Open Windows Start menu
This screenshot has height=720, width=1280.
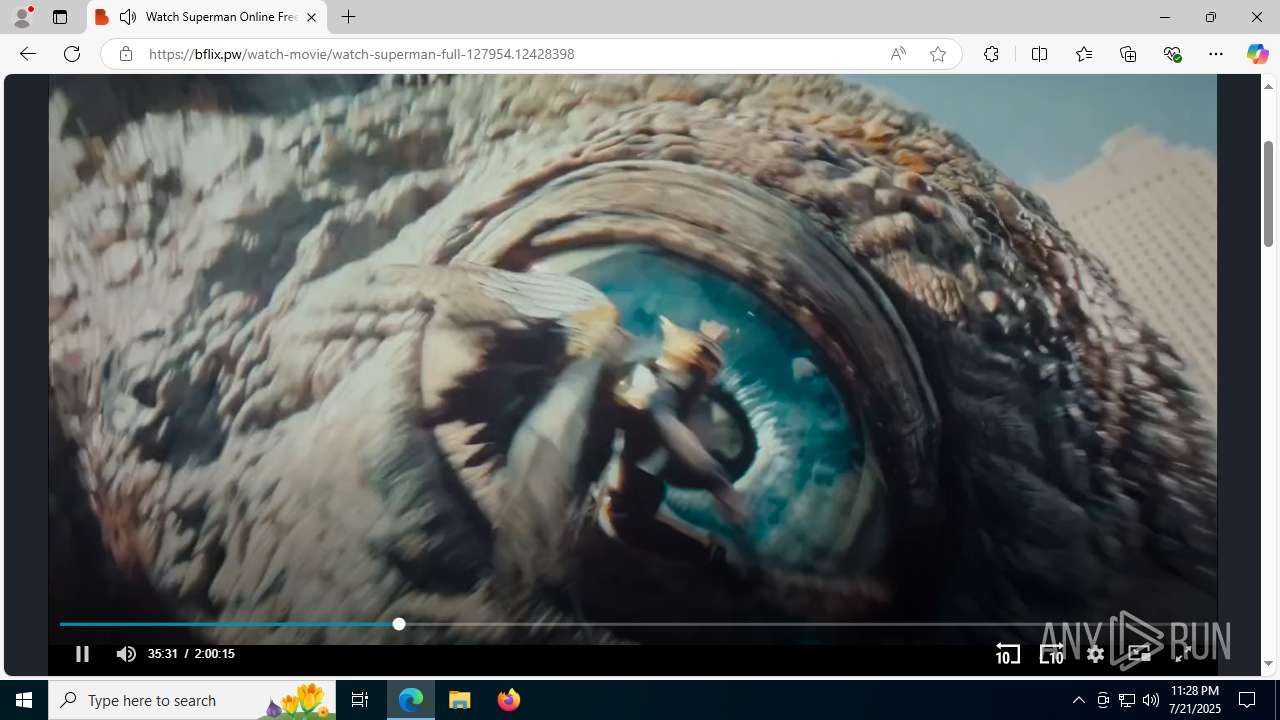pos(24,700)
